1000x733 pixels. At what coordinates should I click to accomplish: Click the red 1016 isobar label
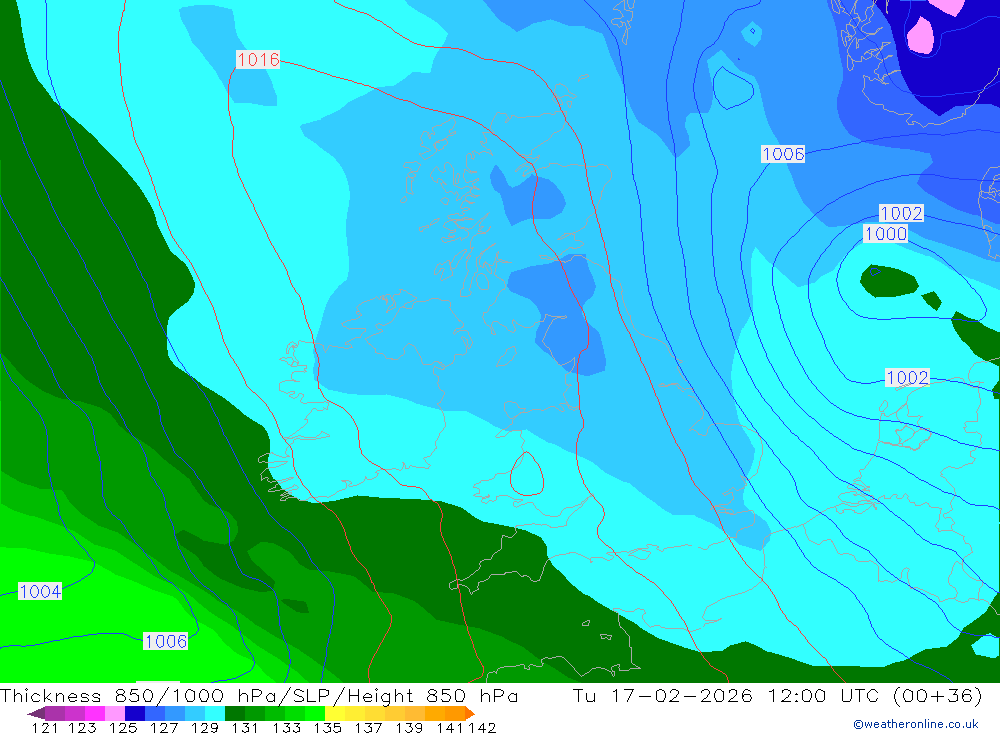258,59
